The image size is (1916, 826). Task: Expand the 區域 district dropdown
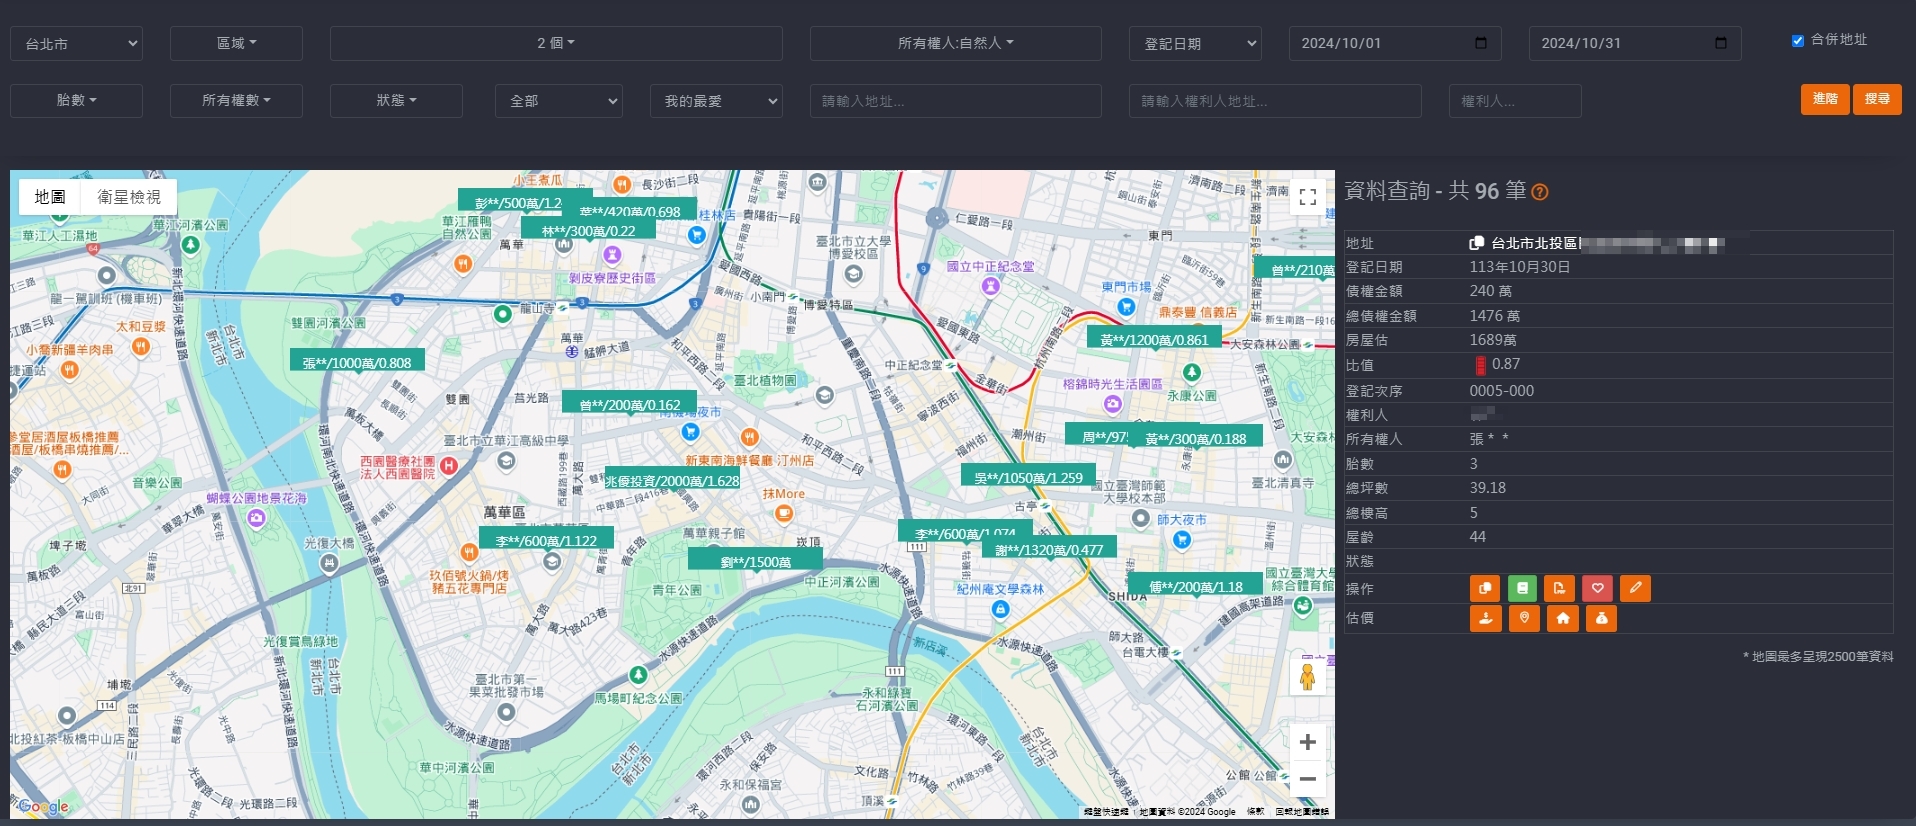click(x=236, y=43)
